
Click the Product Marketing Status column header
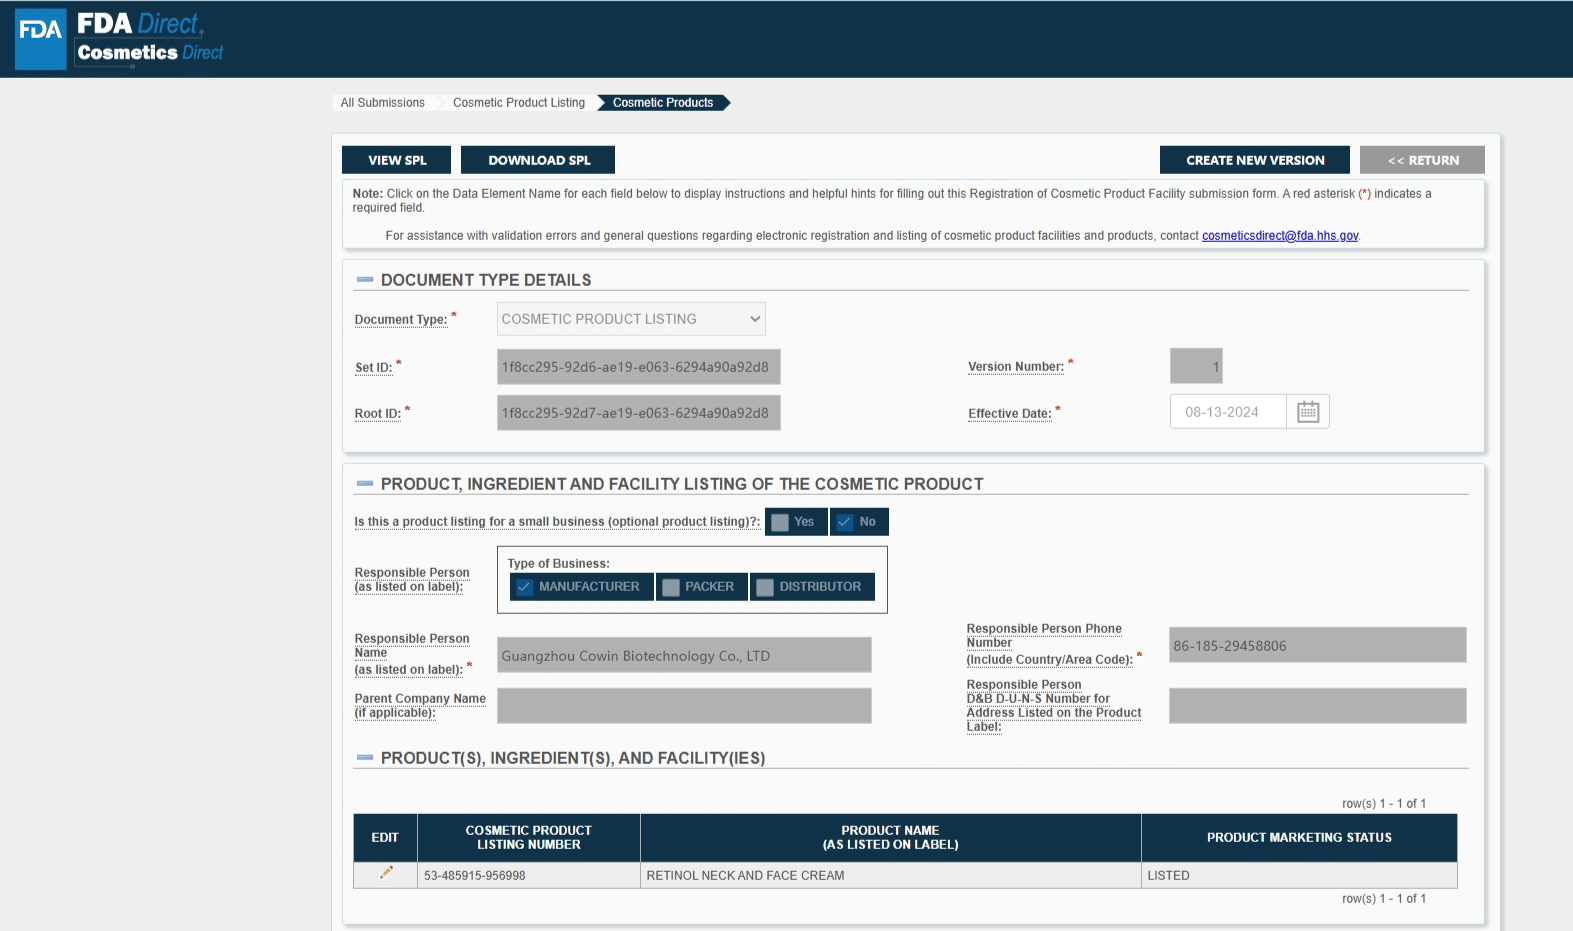(x=1299, y=838)
